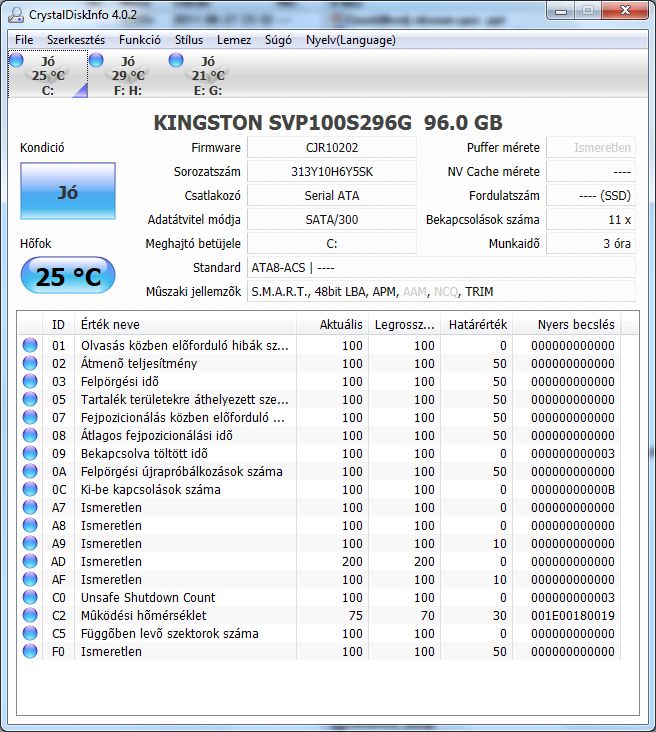This screenshot has height=732, width=656.
Task: Select 'Unsafe Shutdown Count' attribute name
Action: coord(148,598)
